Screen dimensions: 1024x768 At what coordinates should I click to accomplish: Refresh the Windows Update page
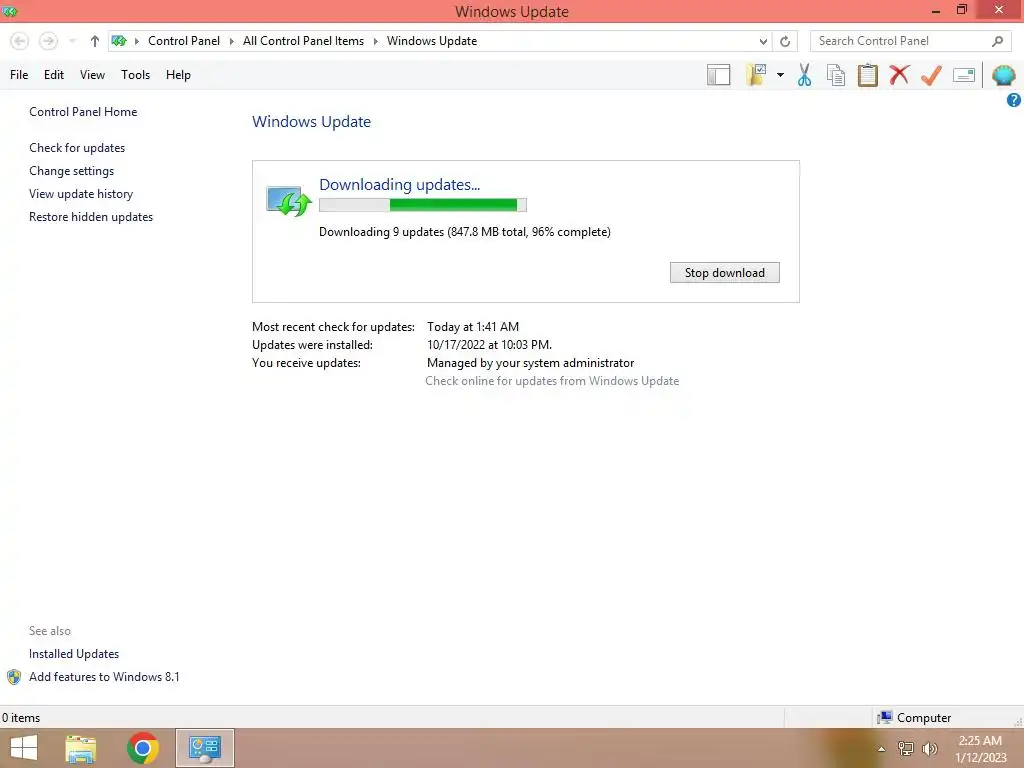tap(785, 41)
